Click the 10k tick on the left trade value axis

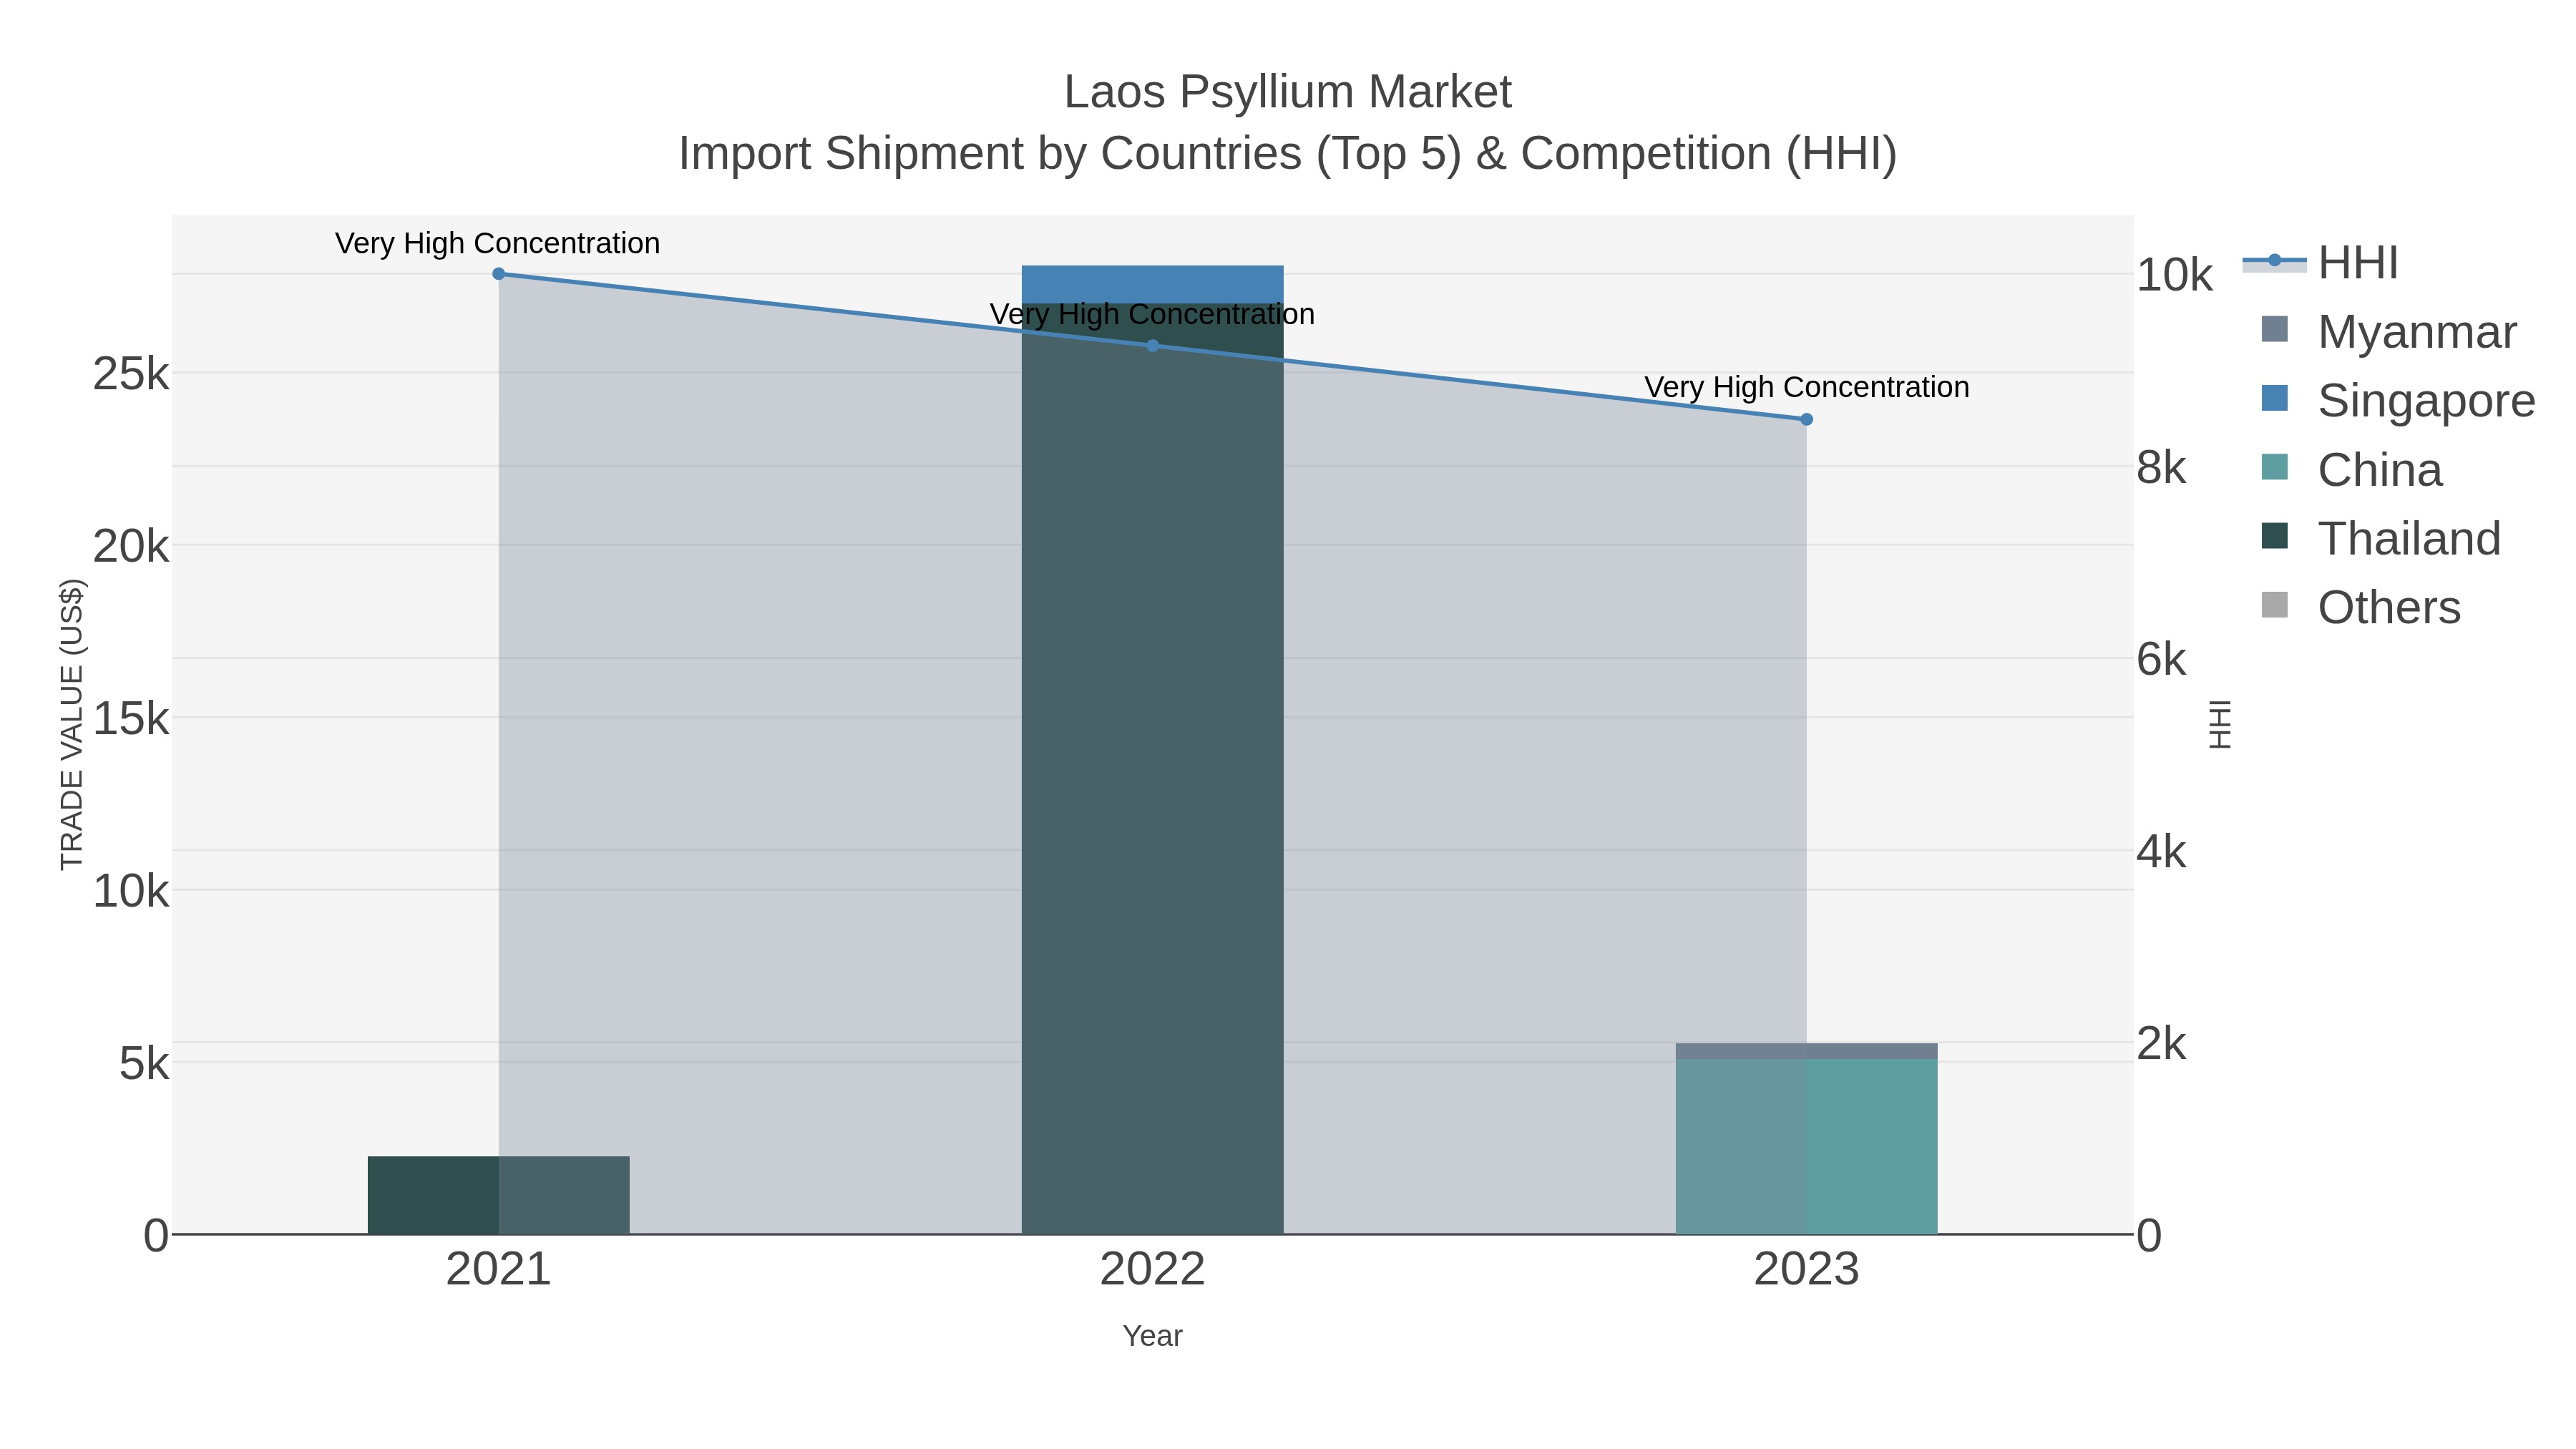click(131, 890)
